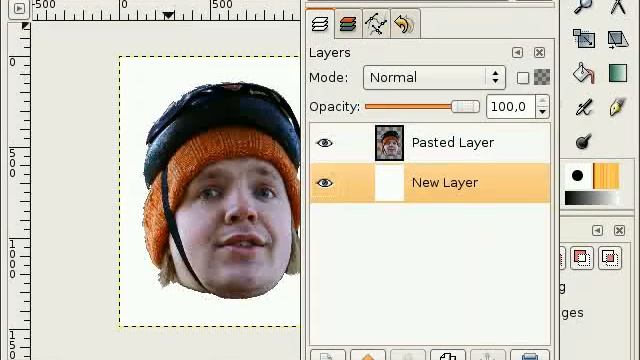Decrease opacity with the down stepper arrow
The width and height of the screenshot is (640, 360).
point(542,112)
